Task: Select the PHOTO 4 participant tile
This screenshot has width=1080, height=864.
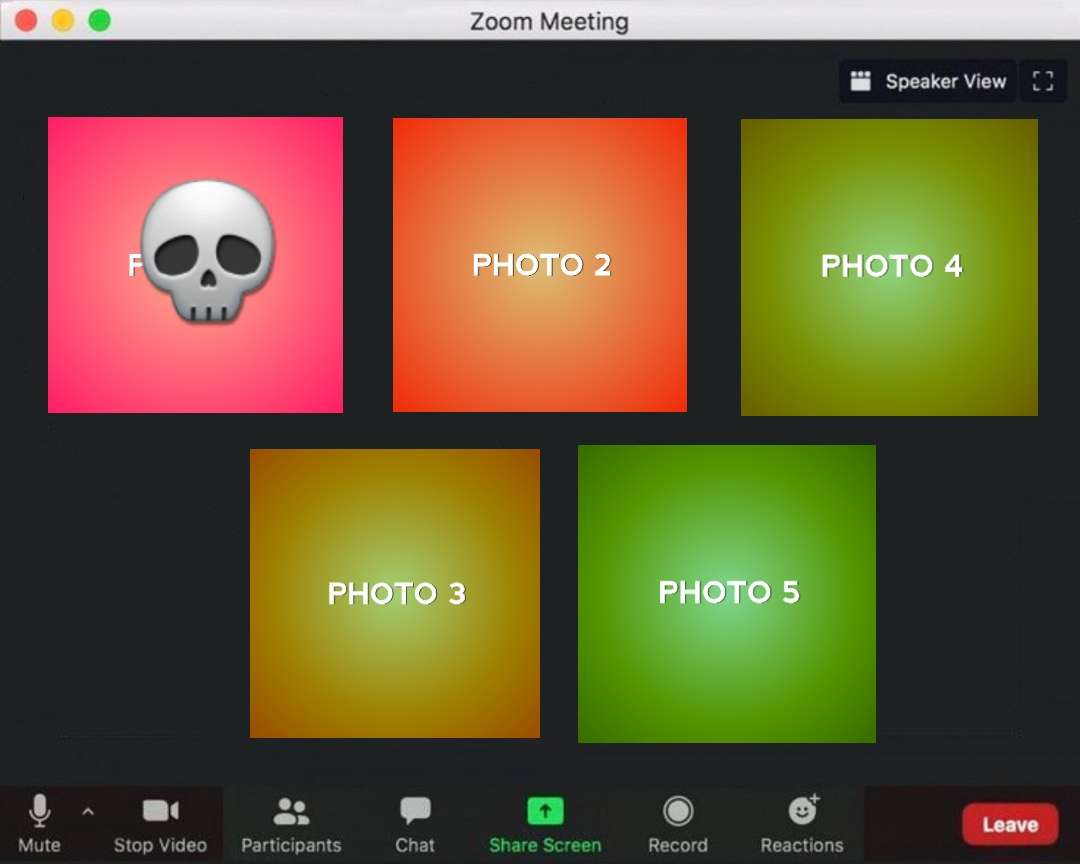Action: tap(889, 266)
